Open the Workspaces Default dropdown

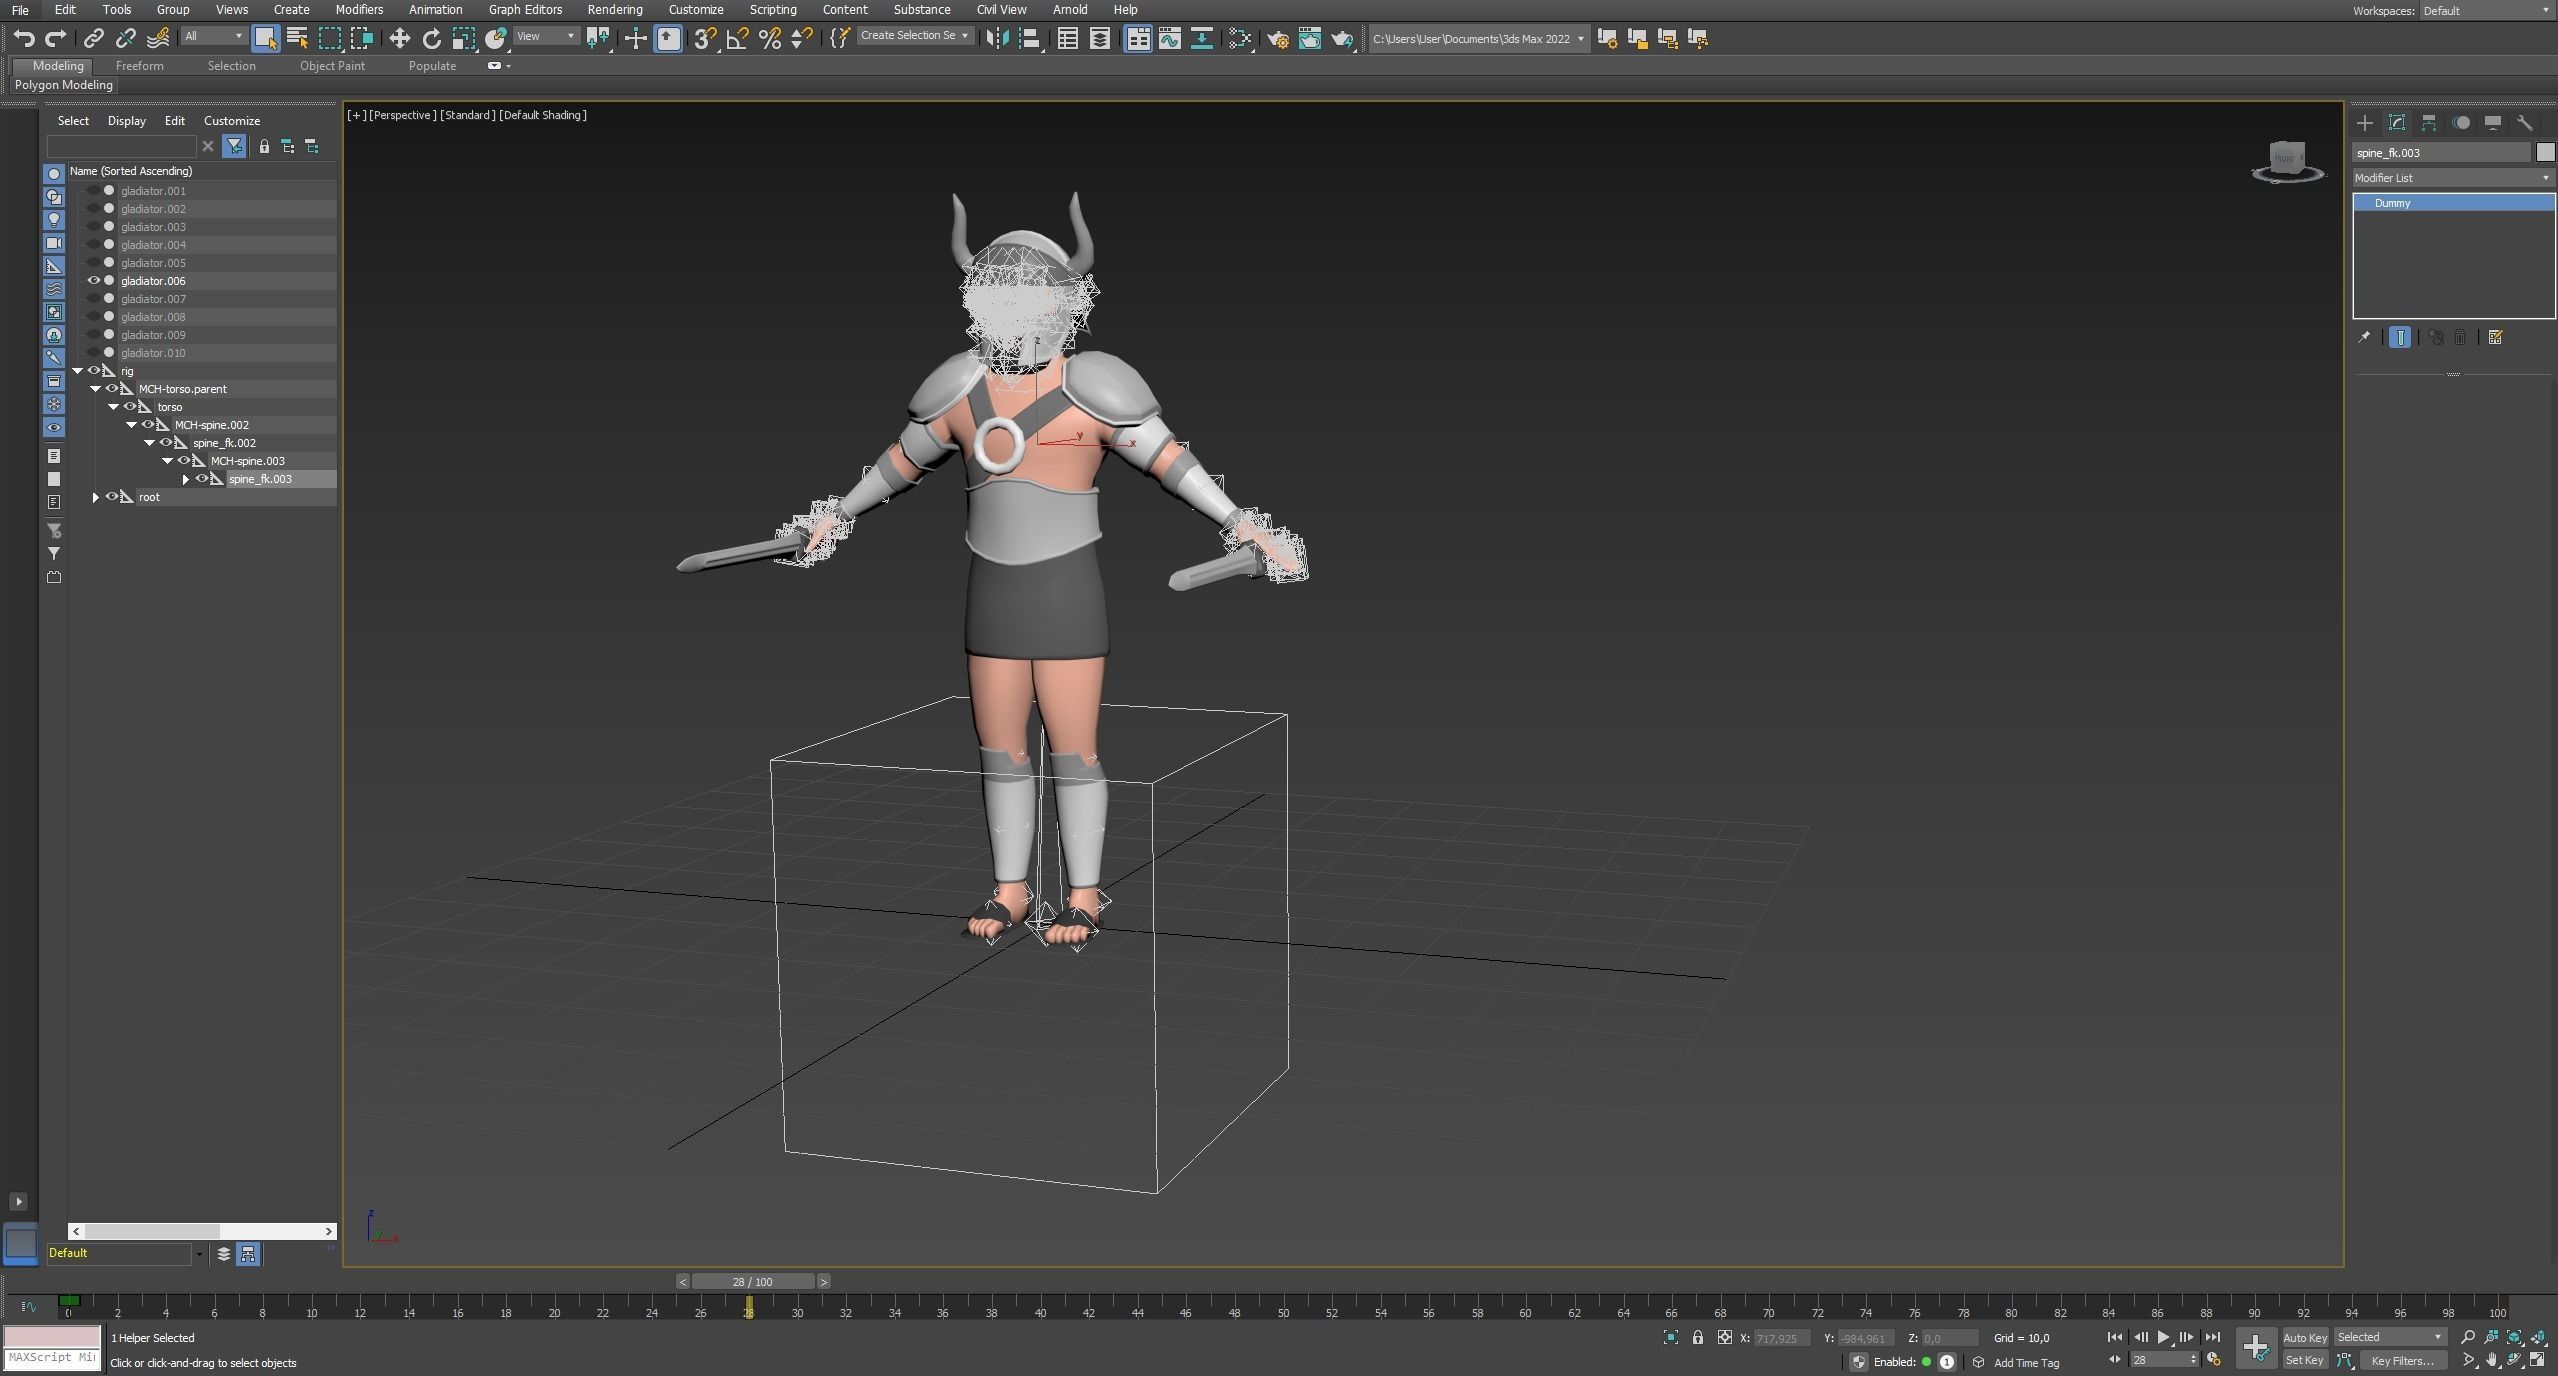coord(2487,11)
